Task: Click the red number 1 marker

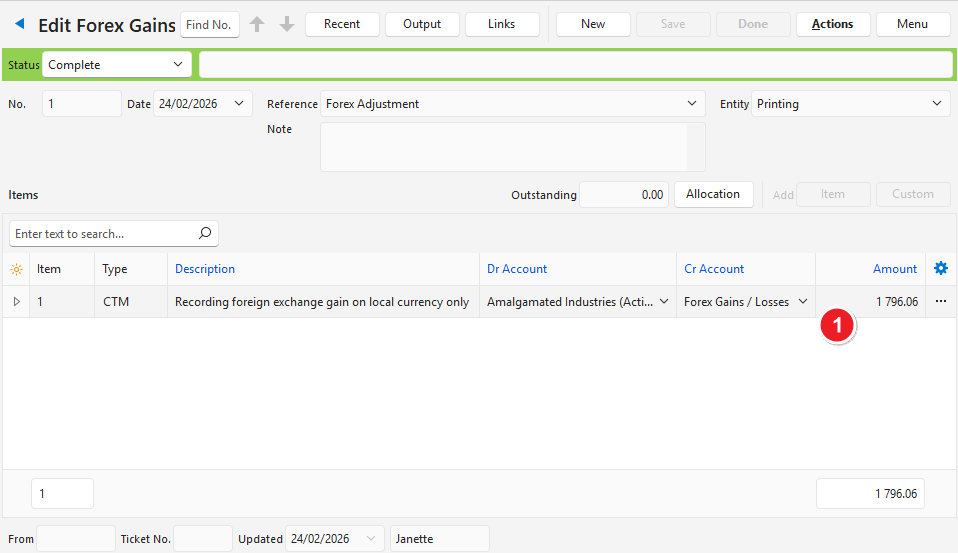Action: pyautogui.click(x=837, y=326)
